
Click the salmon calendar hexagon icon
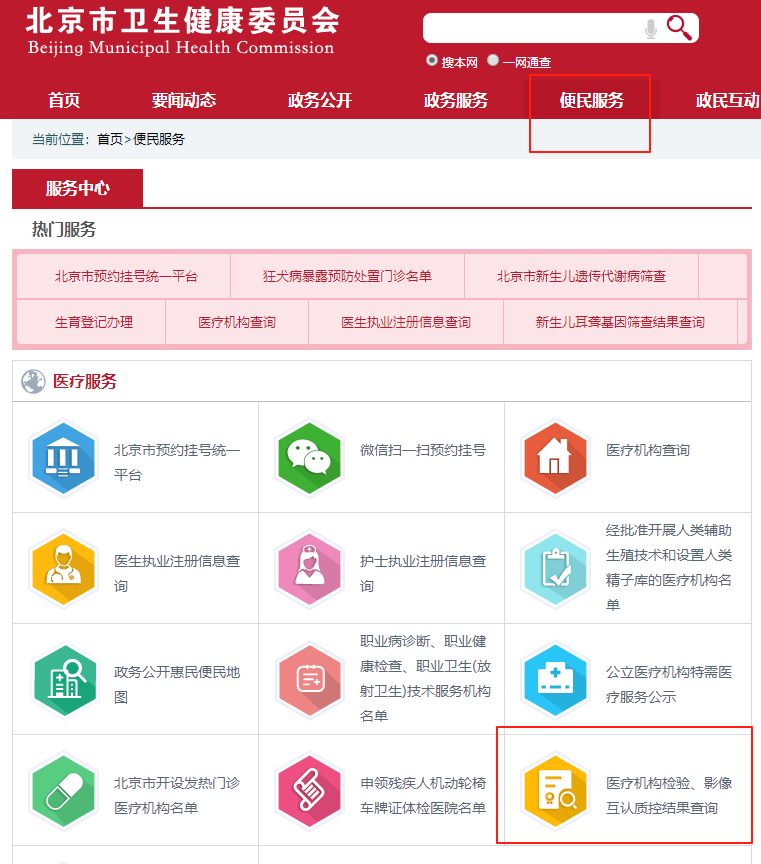pyautogui.click(x=309, y=680)
